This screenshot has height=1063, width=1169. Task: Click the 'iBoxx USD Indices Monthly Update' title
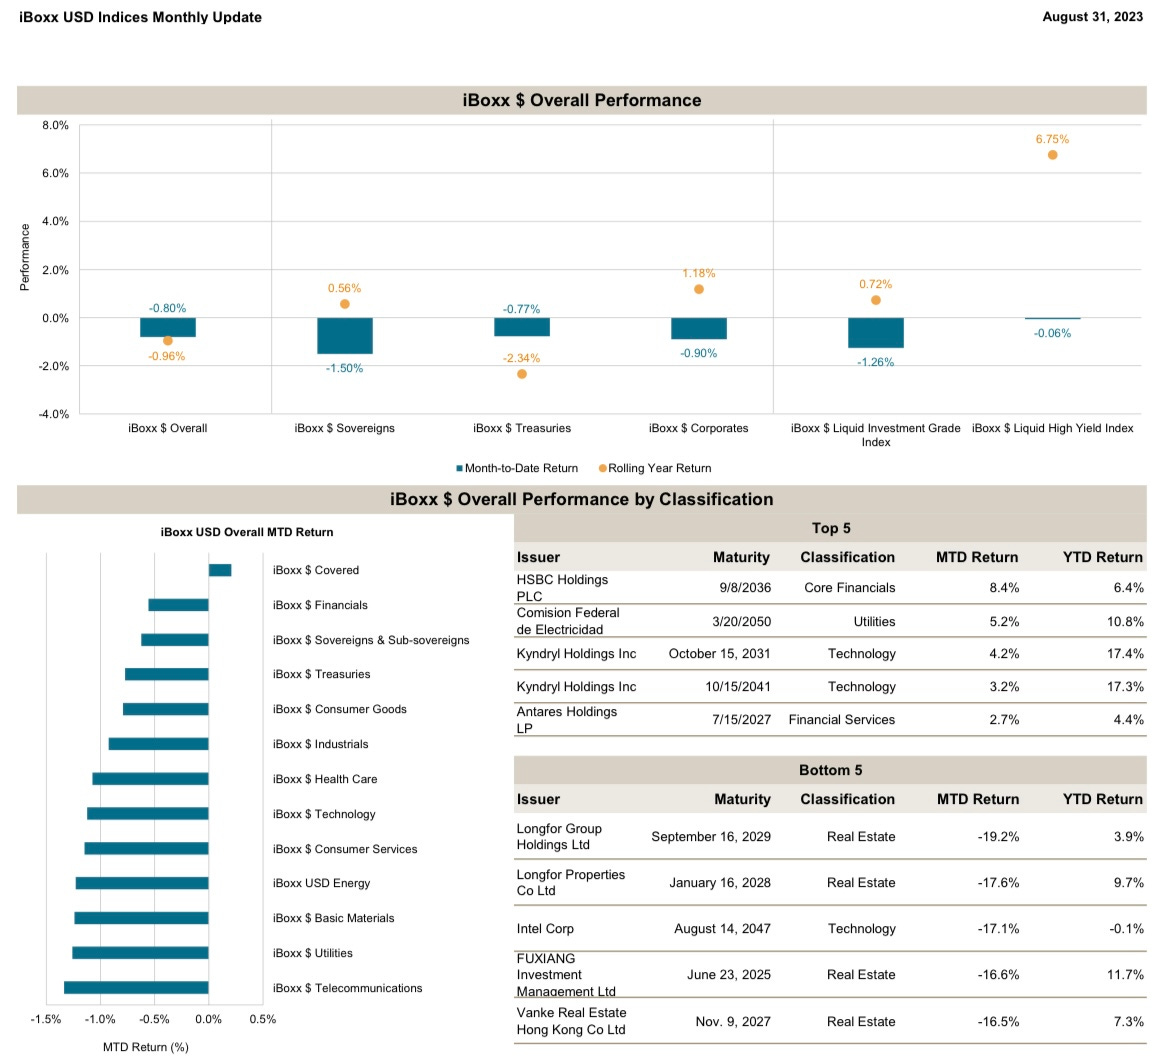[x=140, y=17]
